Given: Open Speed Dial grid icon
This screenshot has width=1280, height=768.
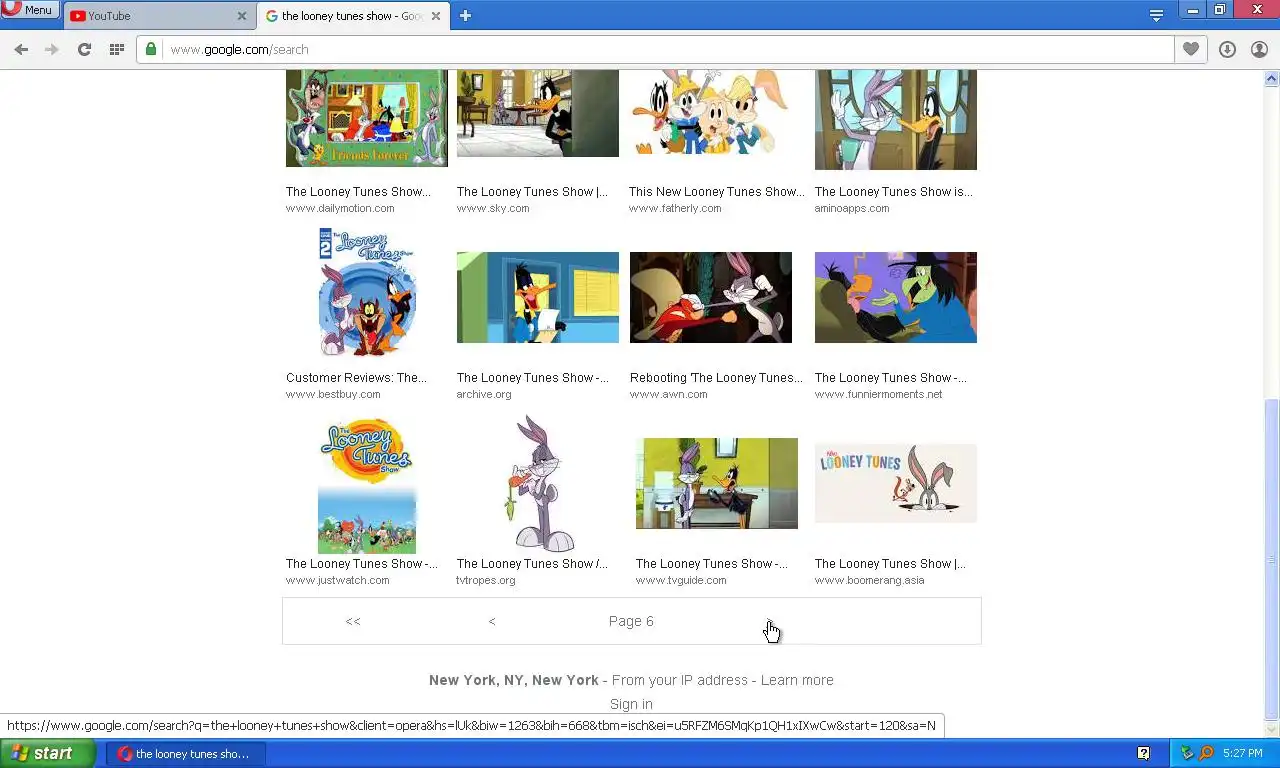Looking at the screenshot, I should 116,49.
